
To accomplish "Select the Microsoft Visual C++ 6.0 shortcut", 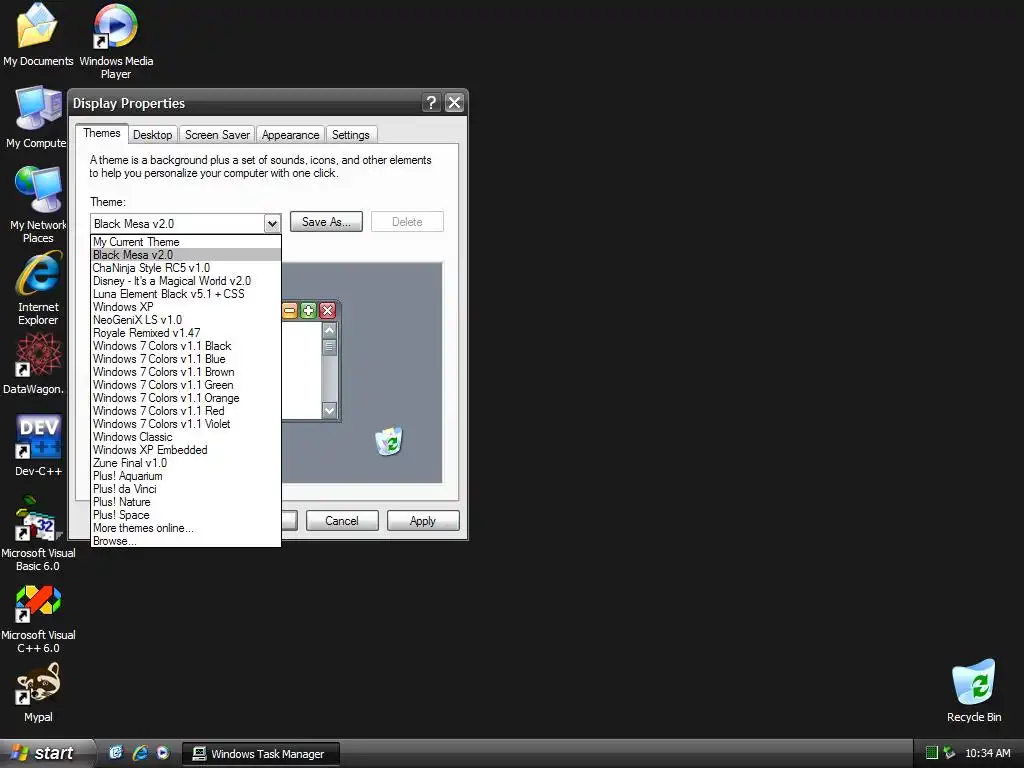I will pyautogui.click(x=38, y=619).
